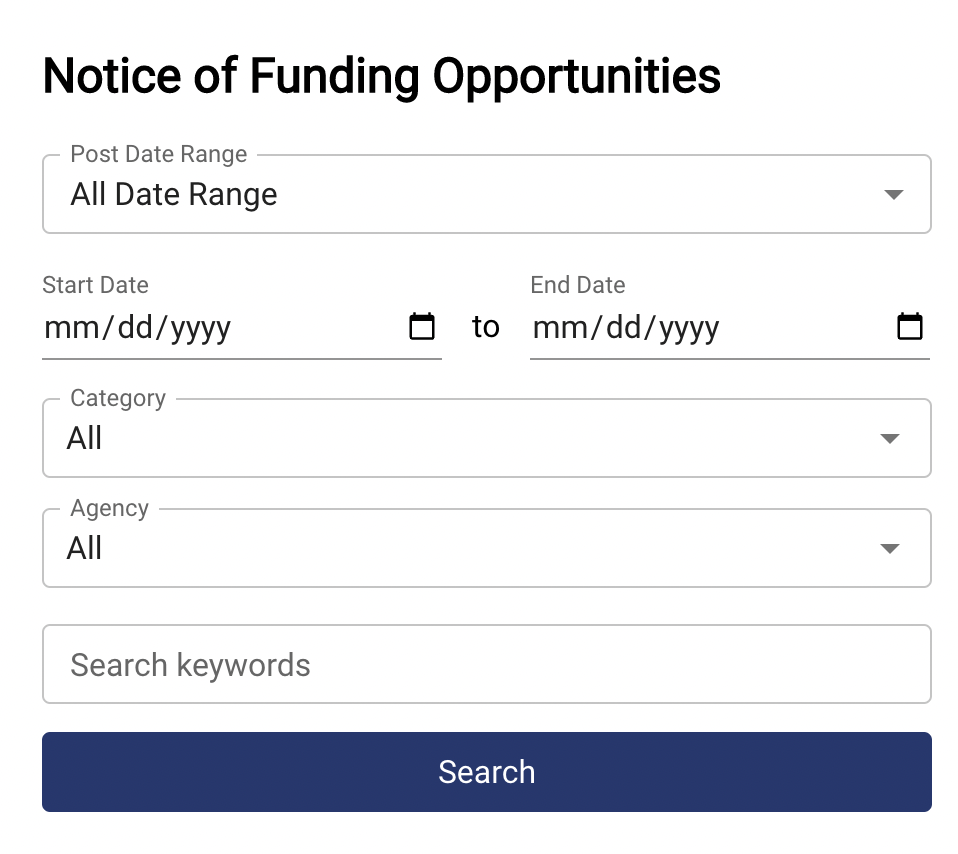The image size is (958, 854).
Task: Click the Start Date label
Action: click(95, 285)
